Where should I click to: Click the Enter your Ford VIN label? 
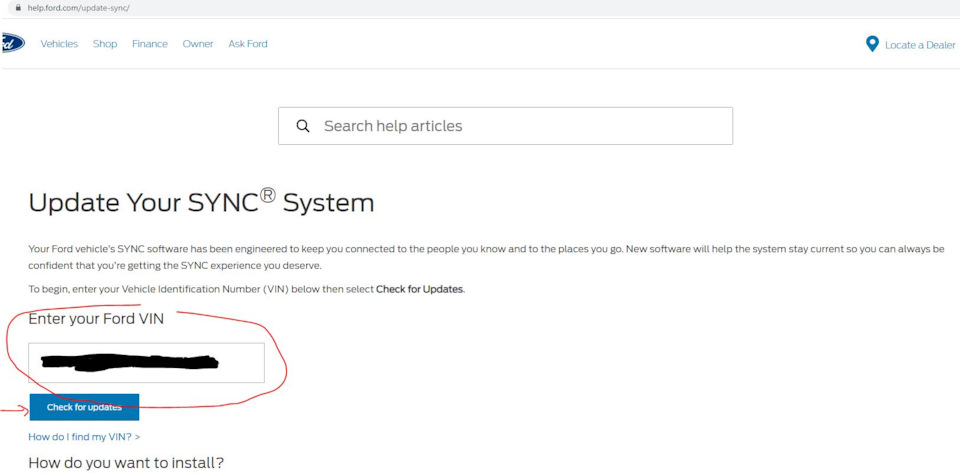[96, 319]
